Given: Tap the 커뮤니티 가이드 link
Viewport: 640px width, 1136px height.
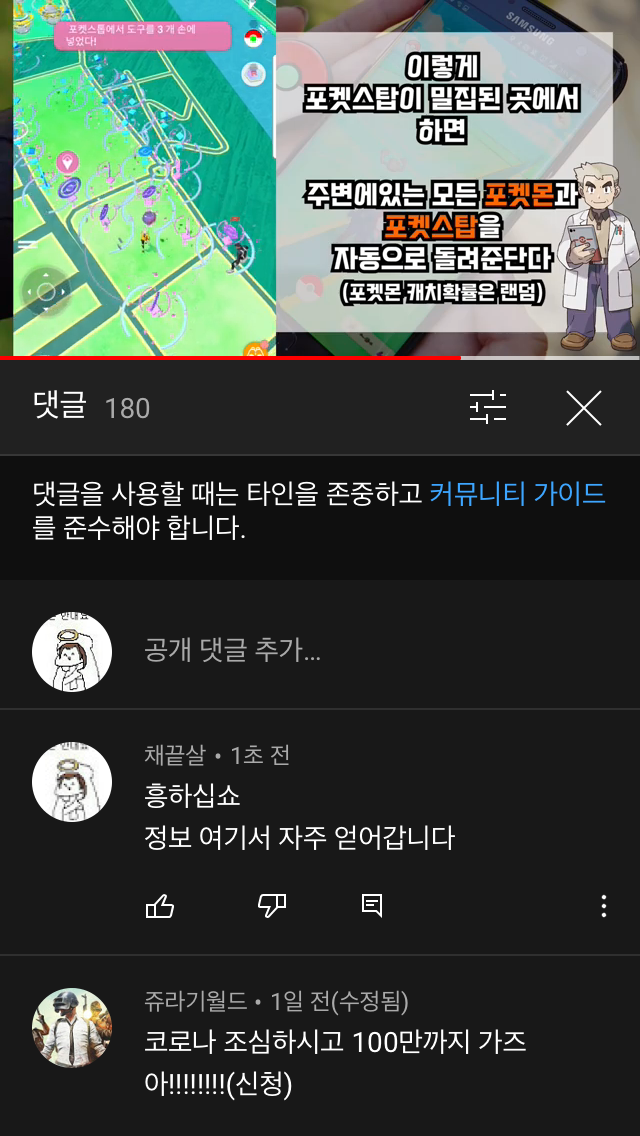Looking at the screenshot, I should 518,494.
